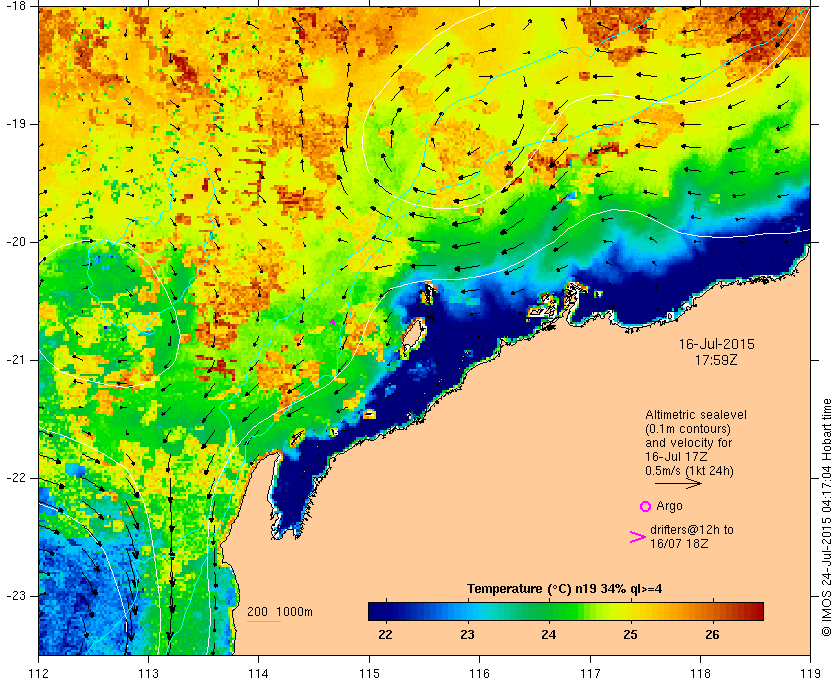Click the "Temperature (°C) n19 34% ql>=4" title
840x680 pixels.
pos(565,589)
